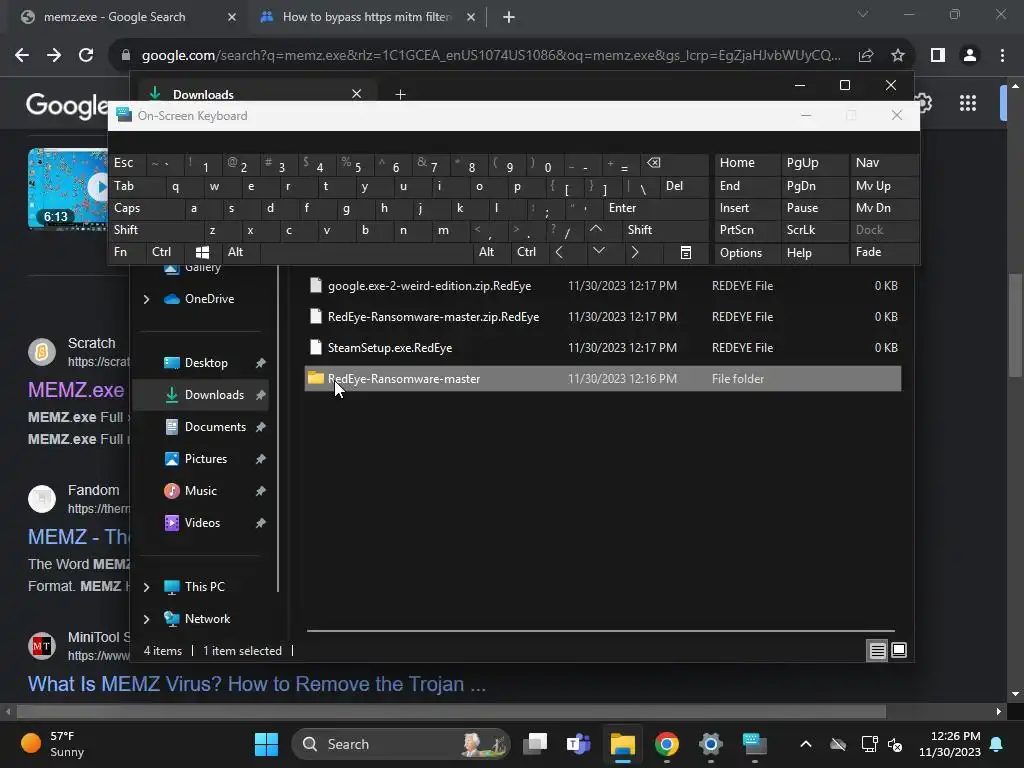Open the What Is MEMZ Virus result link
The width and height of the screenshot is (1024, 768).
(257, 684)
